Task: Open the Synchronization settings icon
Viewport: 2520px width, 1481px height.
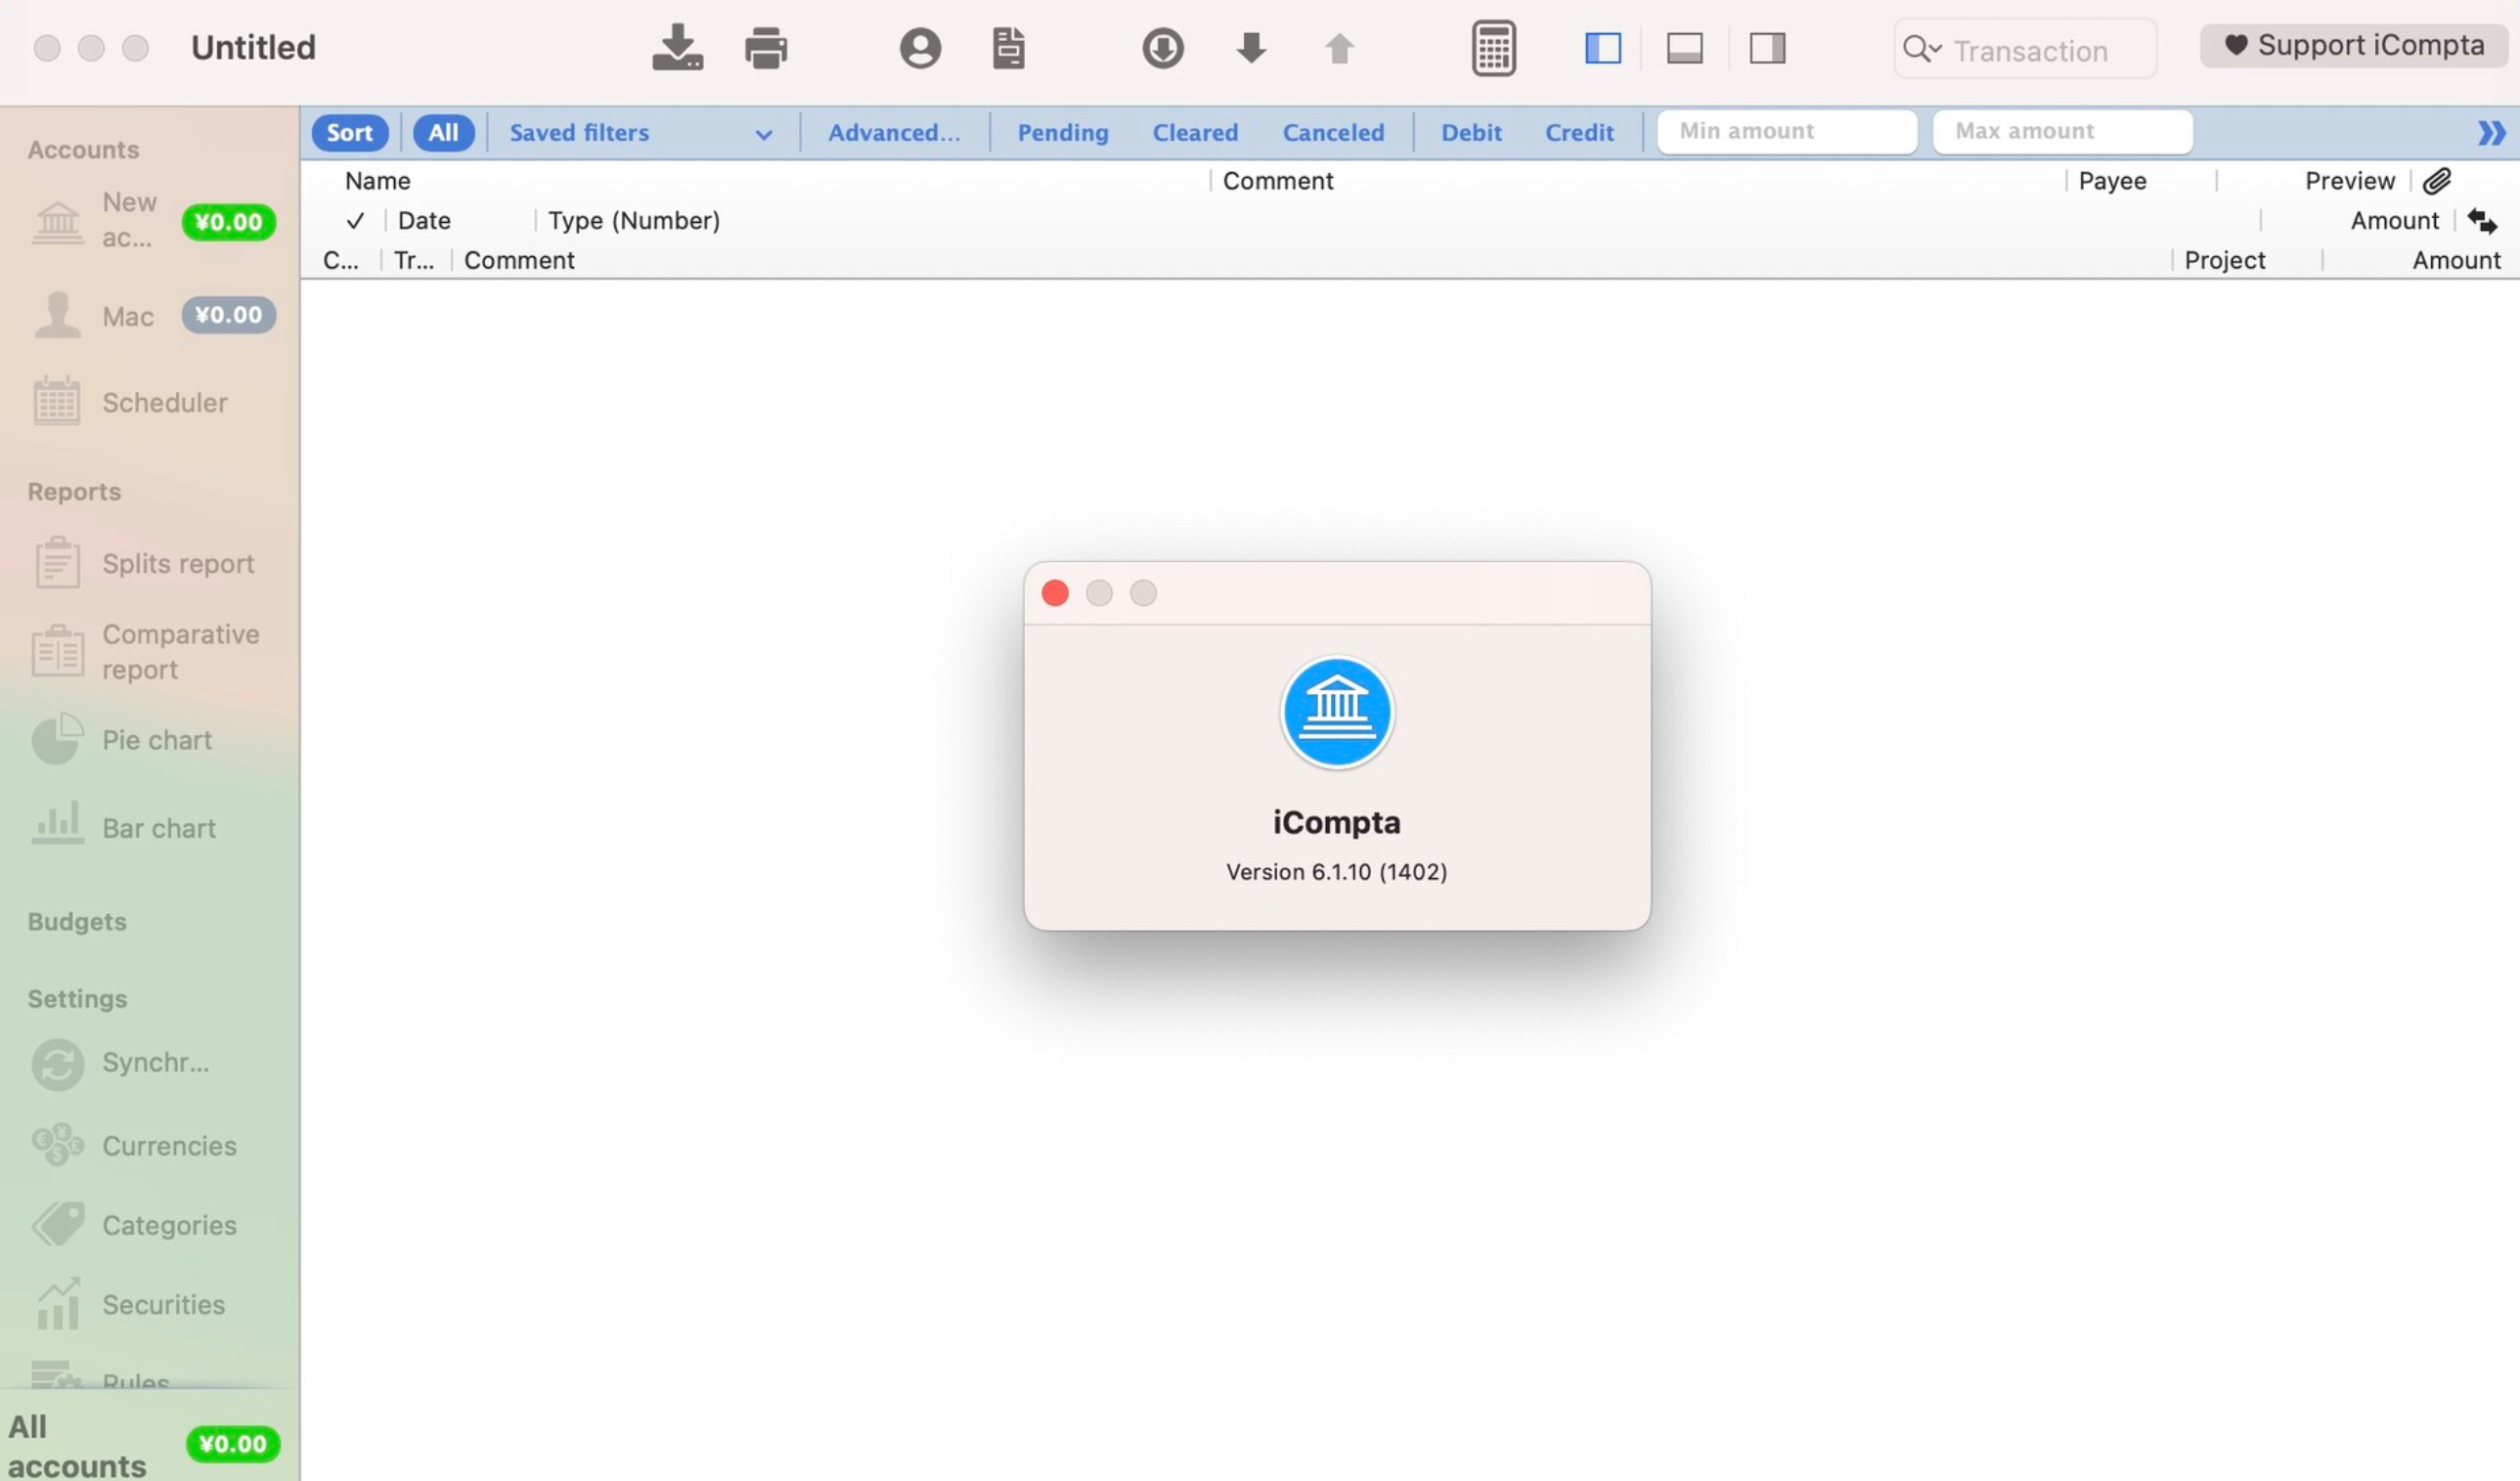Action: pos(57,1063)
